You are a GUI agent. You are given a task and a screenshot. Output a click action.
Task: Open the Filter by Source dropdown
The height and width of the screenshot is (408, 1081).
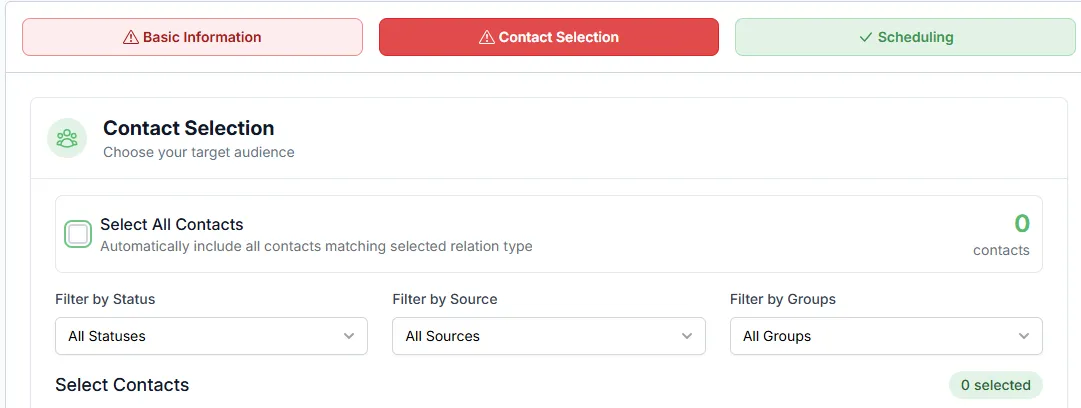549,336
